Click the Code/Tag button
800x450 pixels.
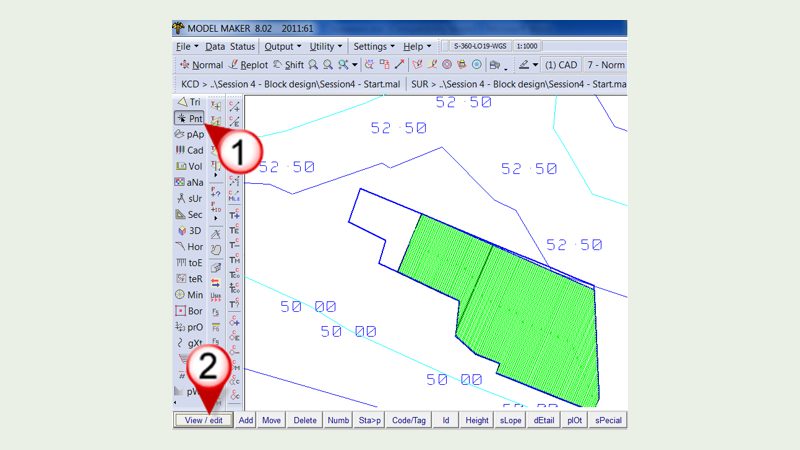click(x=408, y=420)
